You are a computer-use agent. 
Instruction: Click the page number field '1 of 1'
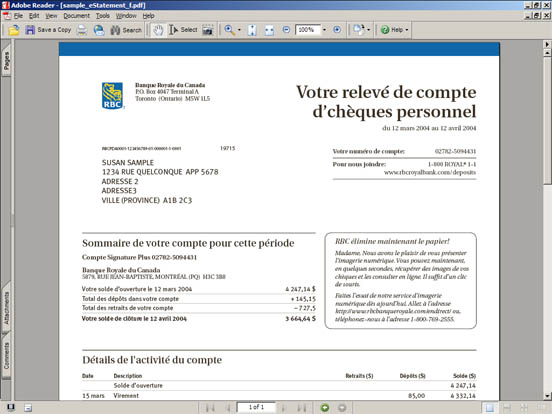point(256,407)
